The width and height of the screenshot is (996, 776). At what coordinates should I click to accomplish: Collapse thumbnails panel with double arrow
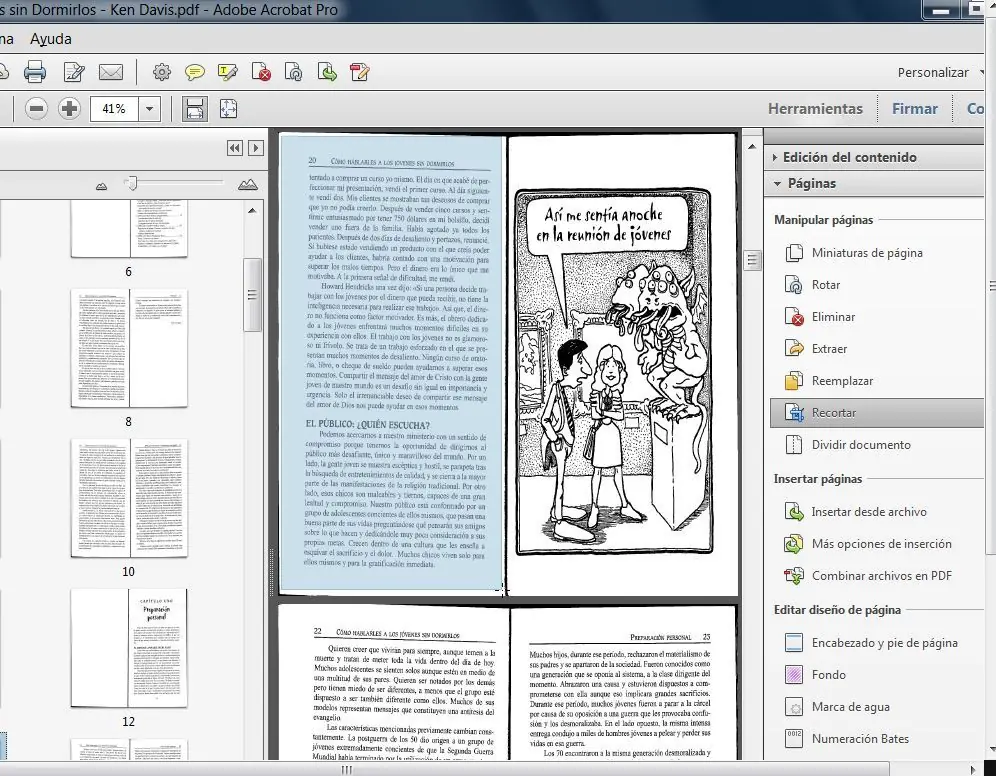[234, 148]
